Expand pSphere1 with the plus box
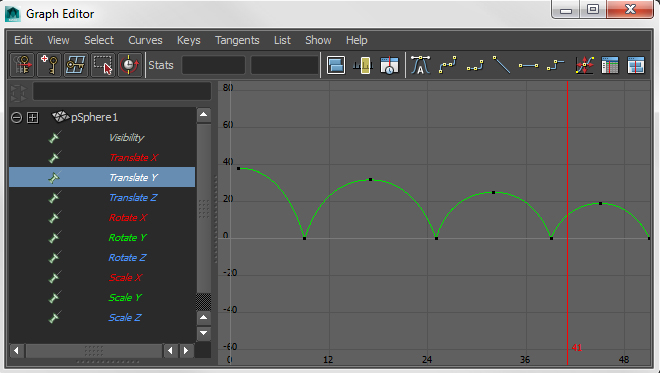 (x=32, y=117)
